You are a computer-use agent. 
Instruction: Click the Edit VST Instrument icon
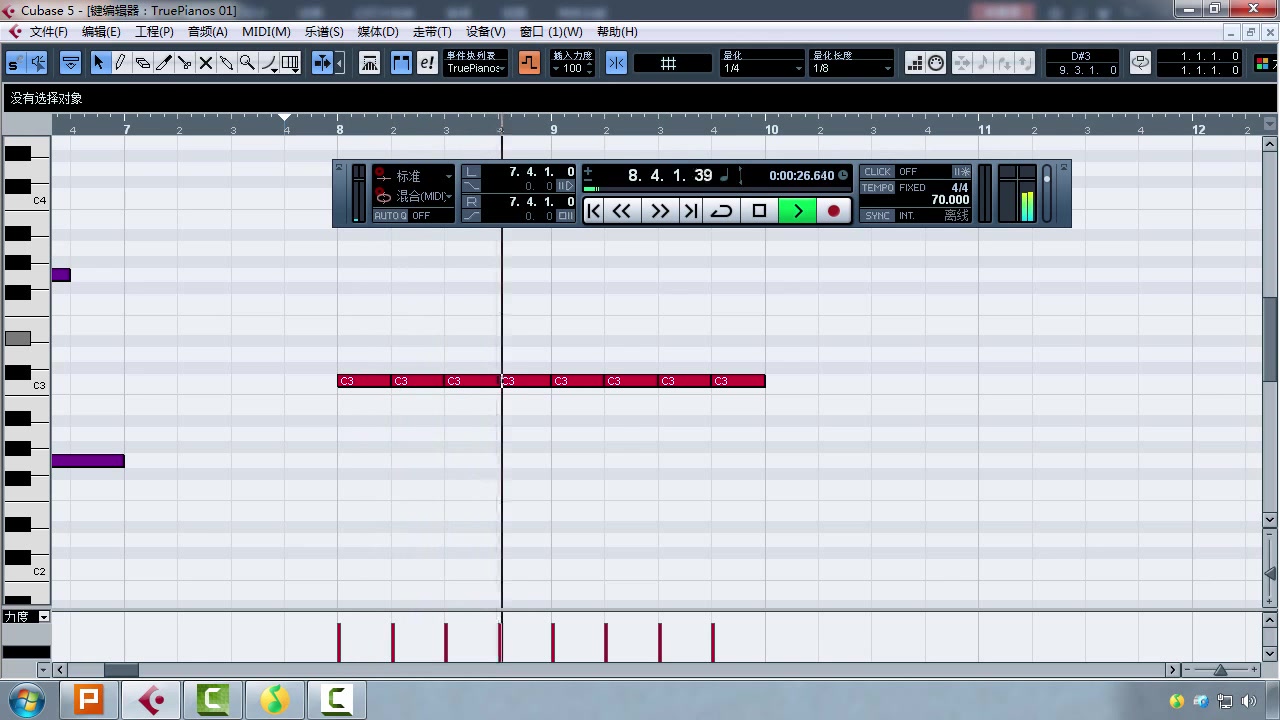point(1140,63)
